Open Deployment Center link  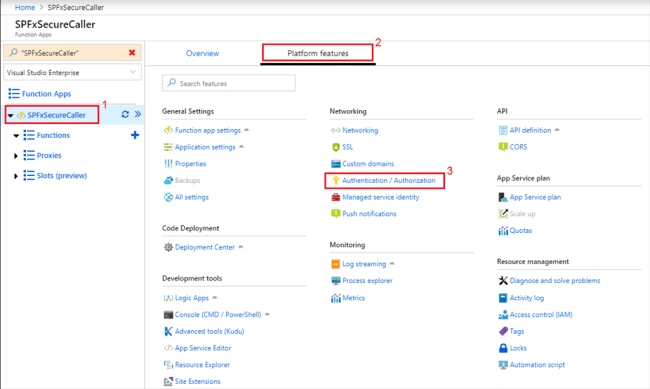tap(205, 247)
